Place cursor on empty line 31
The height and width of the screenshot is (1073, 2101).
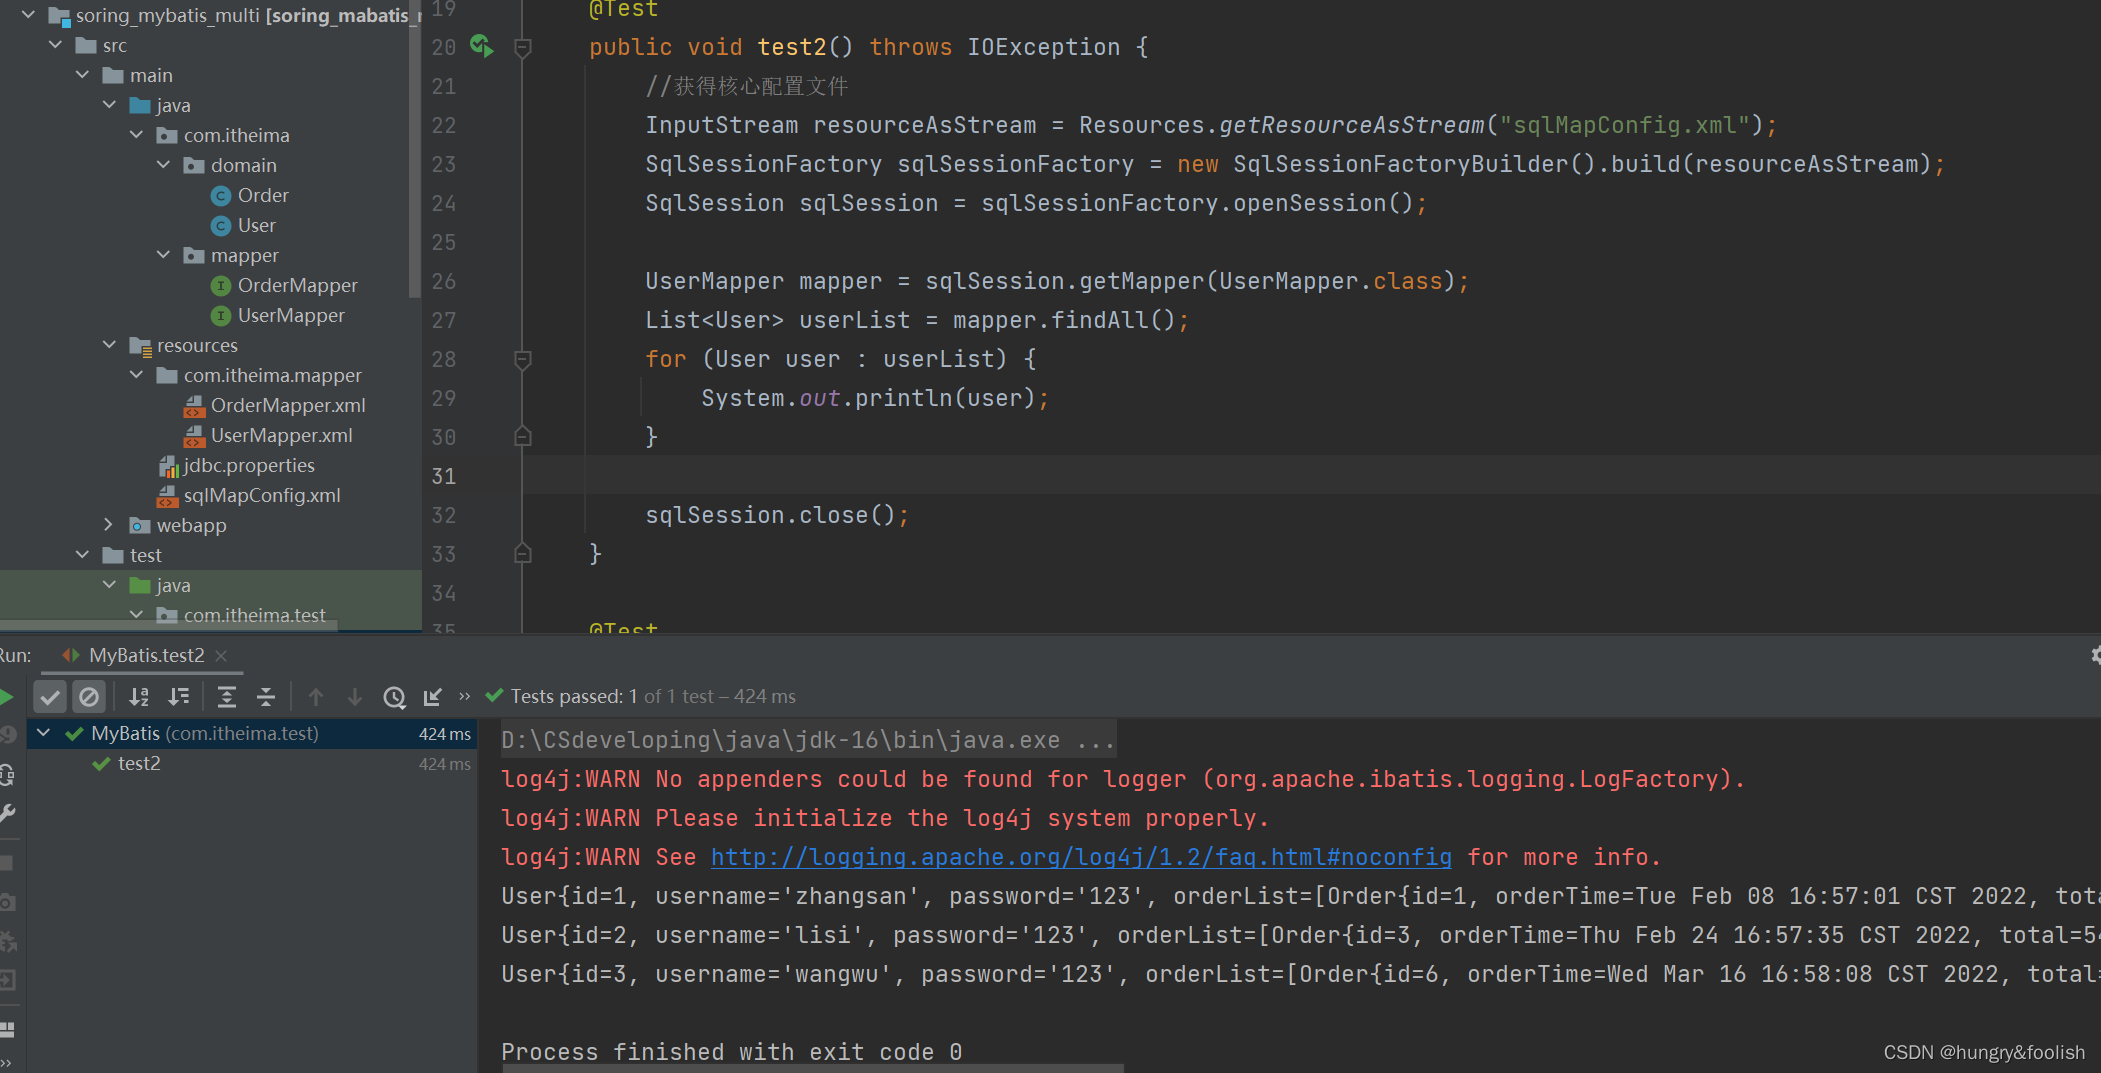pos(1310,476)
